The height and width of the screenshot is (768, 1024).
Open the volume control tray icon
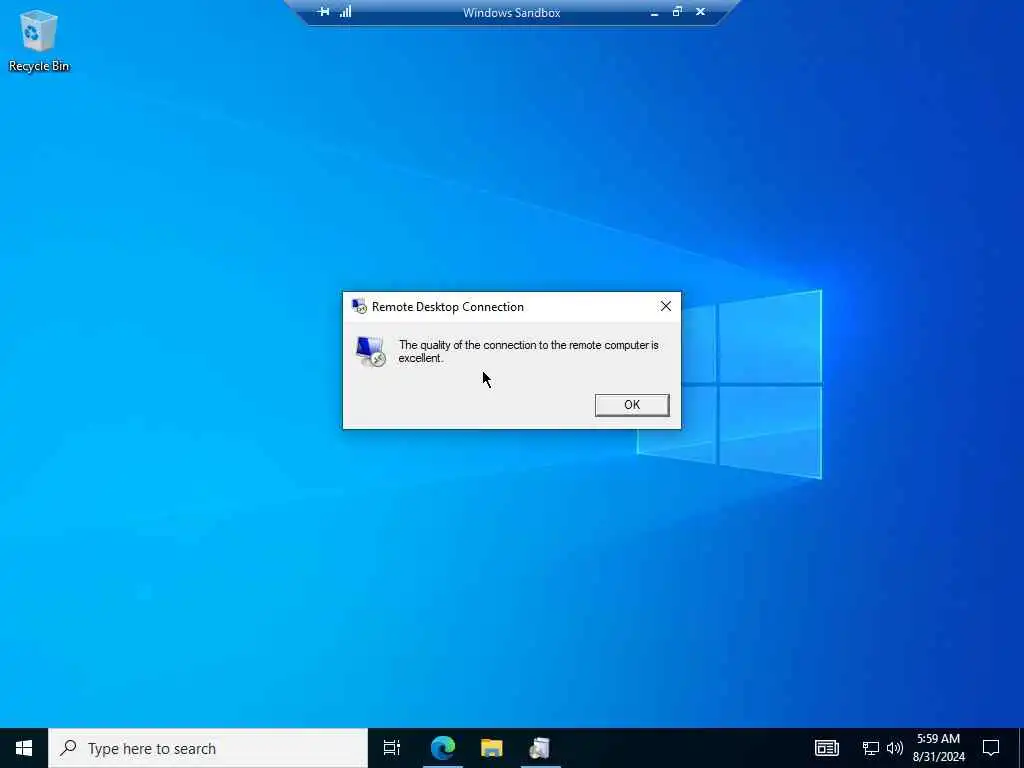pos(894,748)
